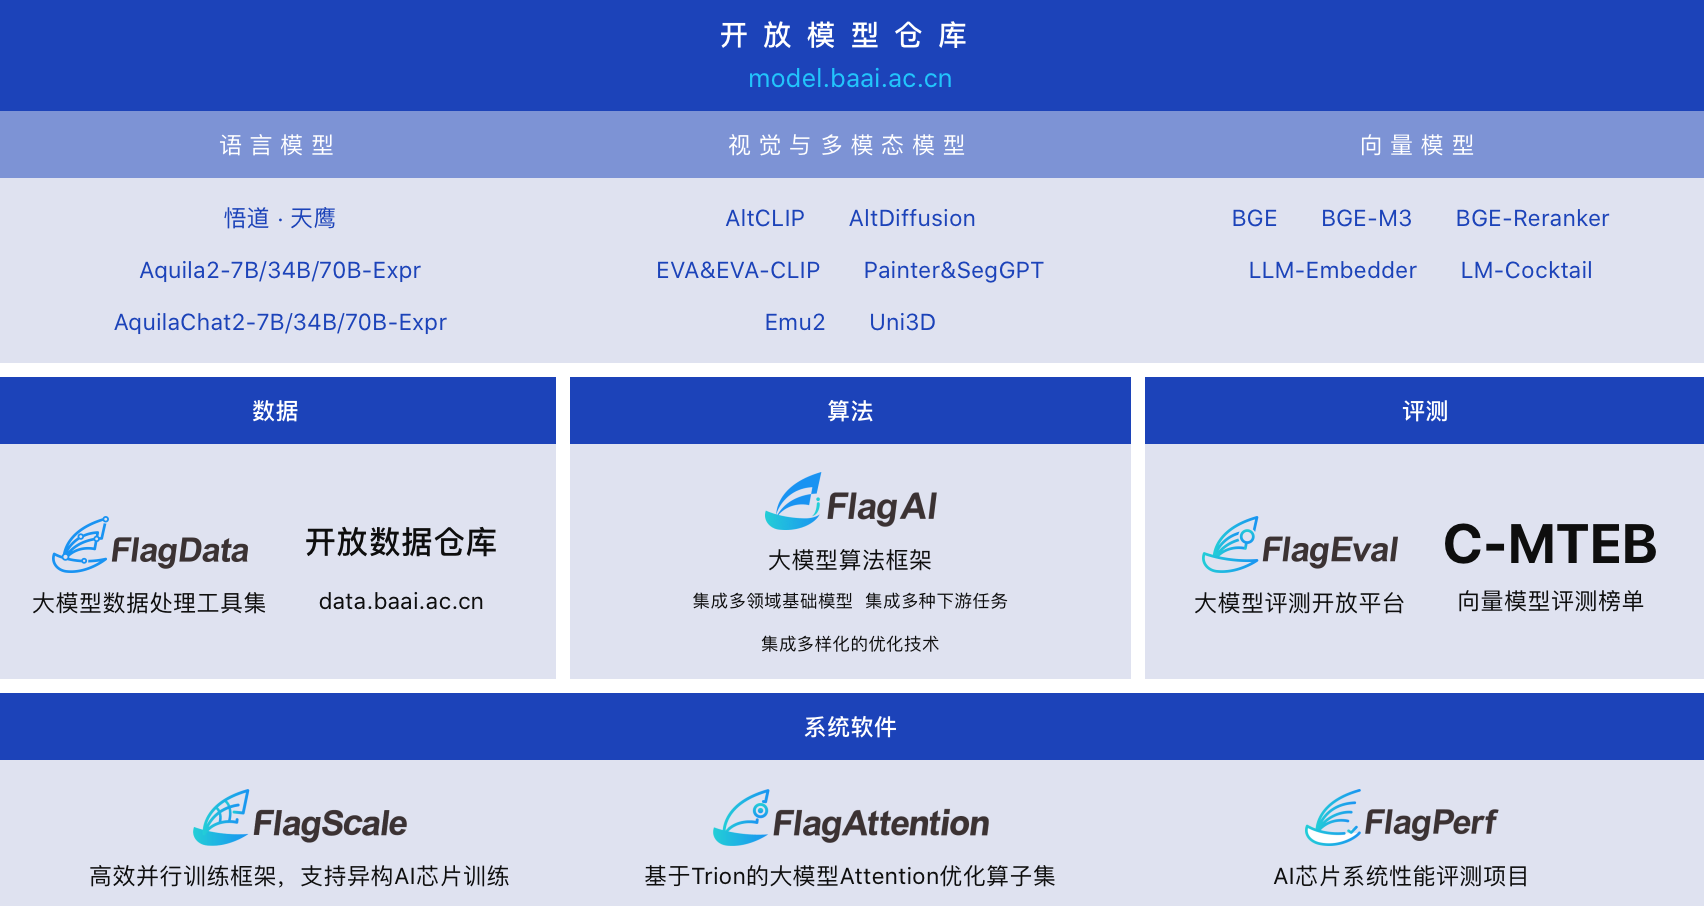Click the 集成多种下游任务 text

point(936,601)
